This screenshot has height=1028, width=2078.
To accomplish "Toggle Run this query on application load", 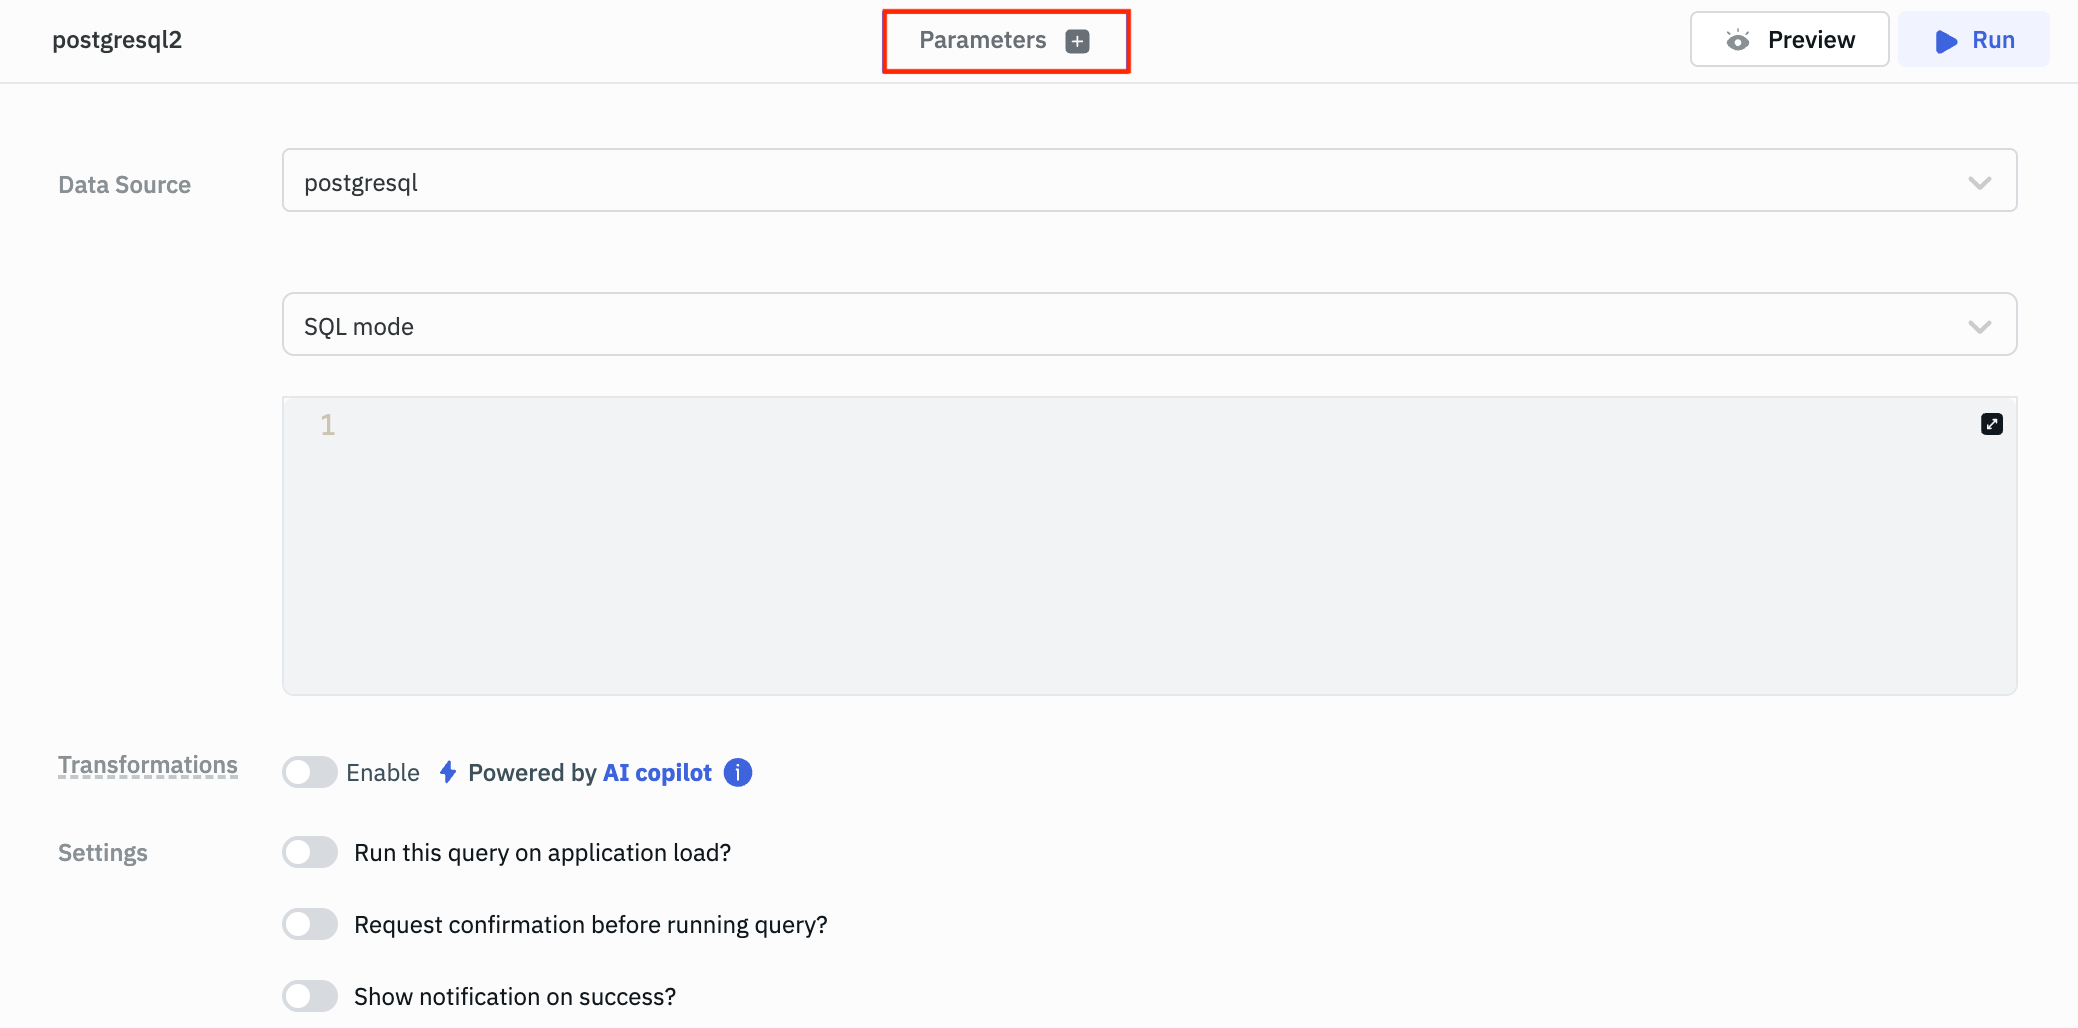I will click(x=310, y=853).
